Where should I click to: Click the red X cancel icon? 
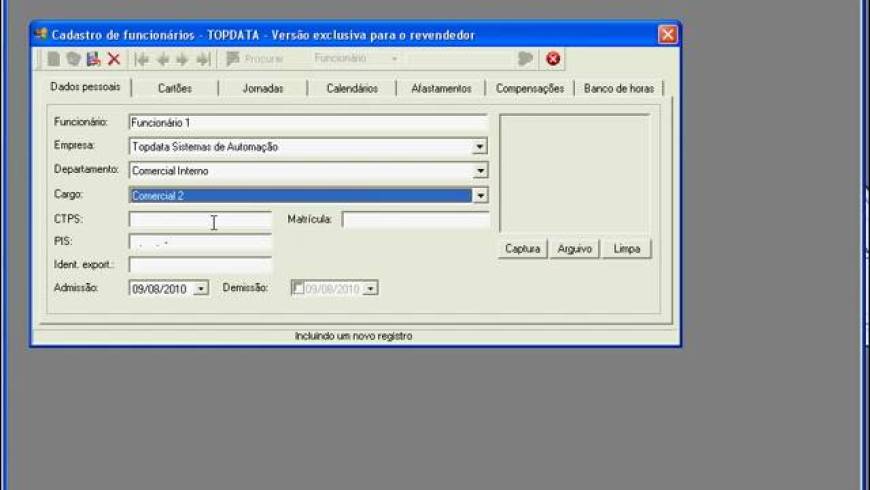coord(114,59)
